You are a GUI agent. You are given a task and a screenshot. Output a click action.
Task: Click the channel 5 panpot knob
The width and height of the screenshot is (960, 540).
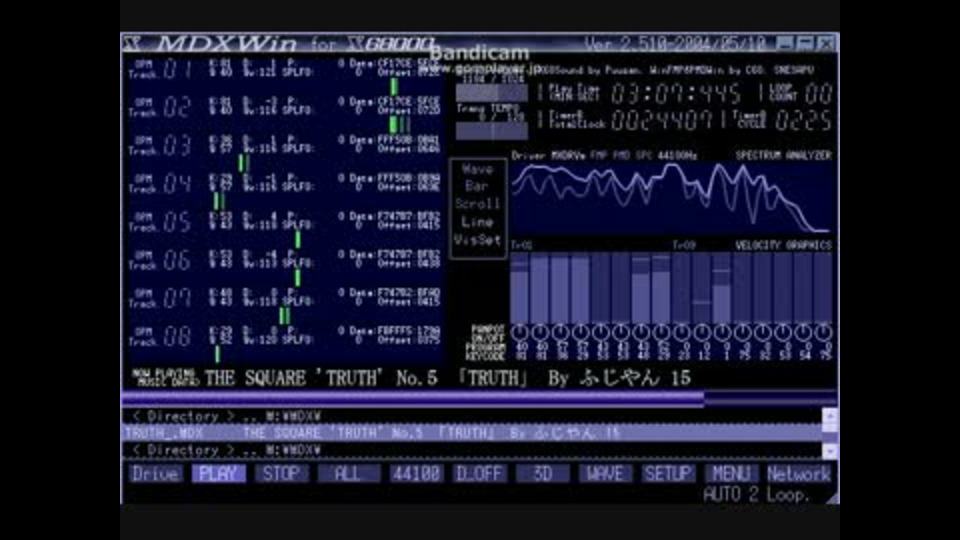point(601,332)
